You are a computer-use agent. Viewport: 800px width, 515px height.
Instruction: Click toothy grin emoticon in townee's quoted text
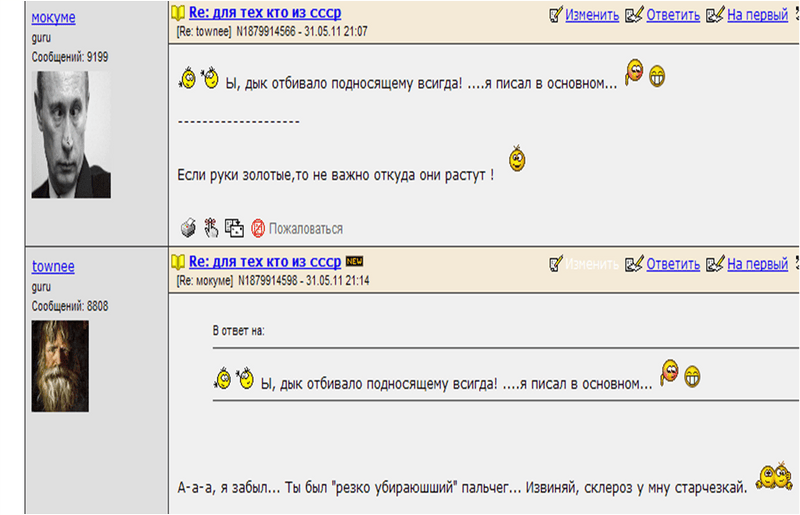[x=692, y=377]
